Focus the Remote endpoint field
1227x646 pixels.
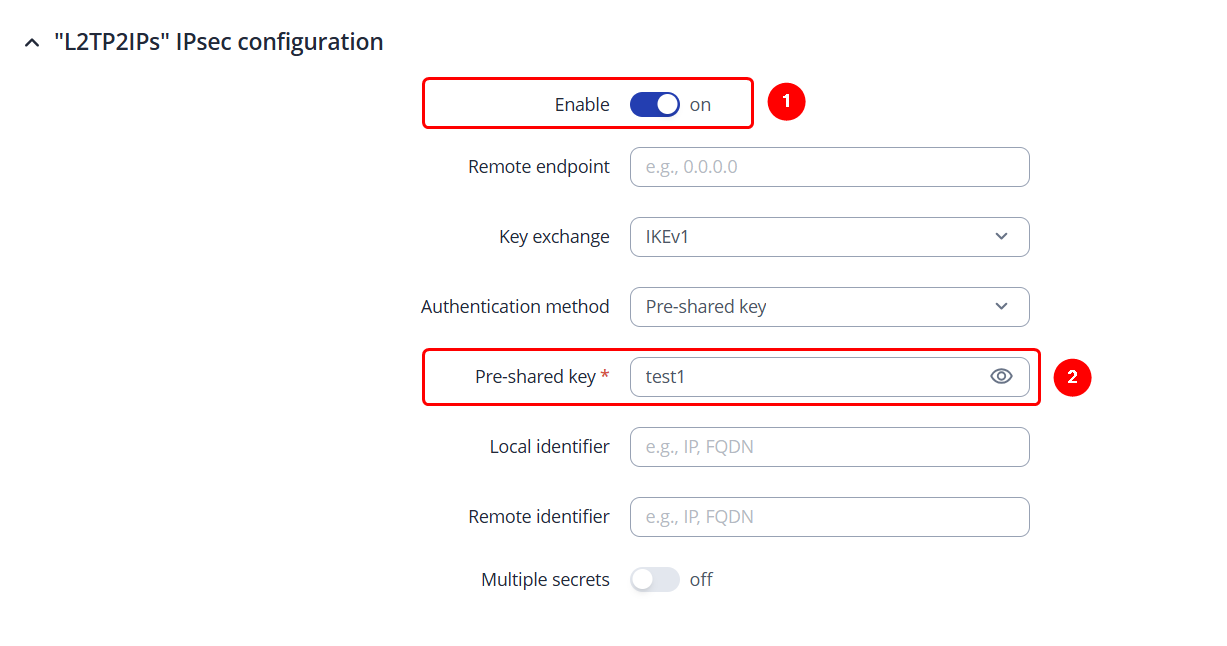pos(829,167)
